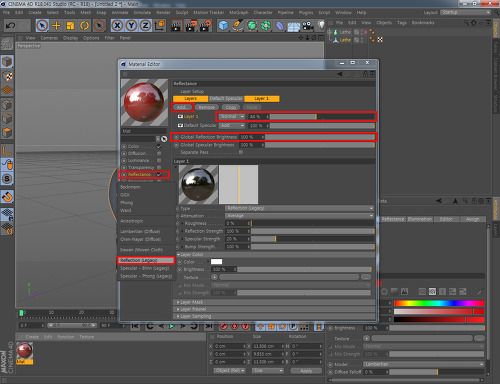Enable the Diffusion channel checkbox
Screen dimensions: 500x384
(159, 153)
